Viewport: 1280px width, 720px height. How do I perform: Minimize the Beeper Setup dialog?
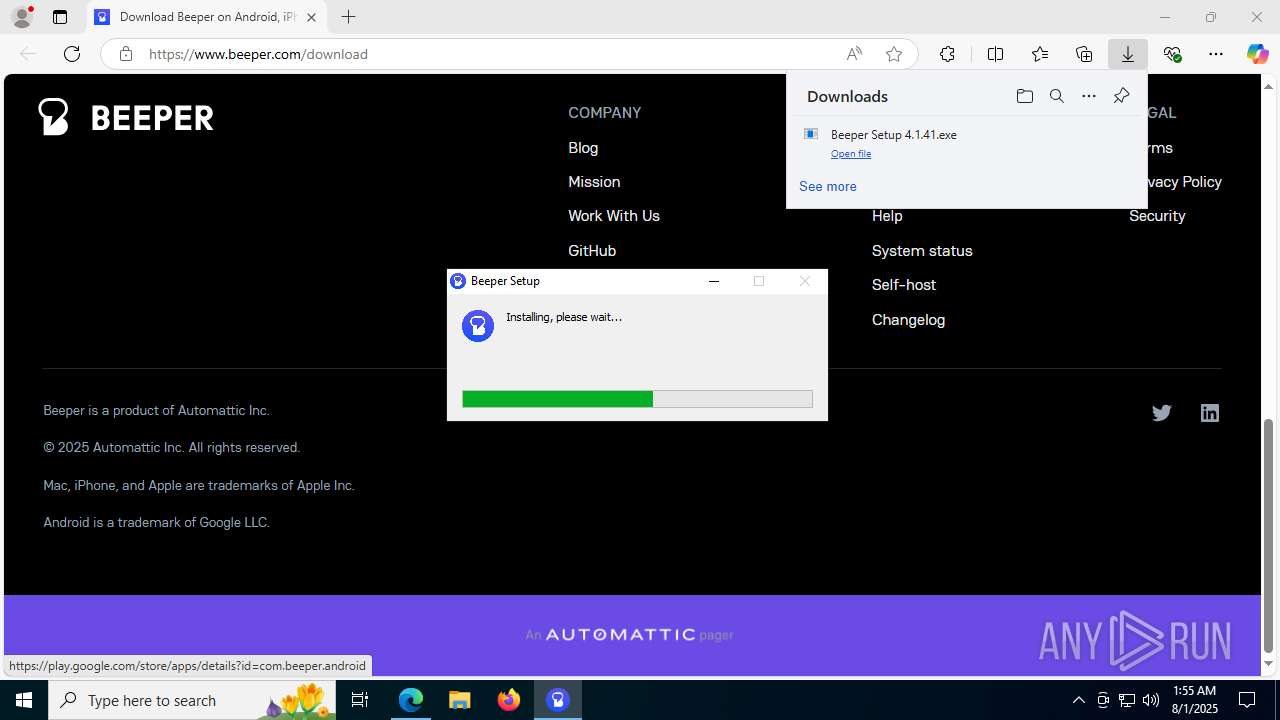tap(714, 281)
